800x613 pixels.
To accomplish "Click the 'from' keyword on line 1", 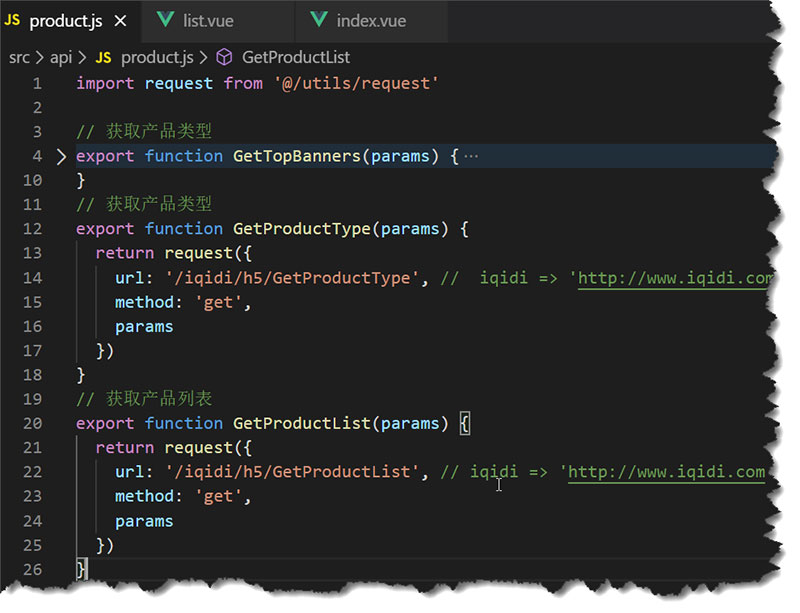I will pos(243,84).
